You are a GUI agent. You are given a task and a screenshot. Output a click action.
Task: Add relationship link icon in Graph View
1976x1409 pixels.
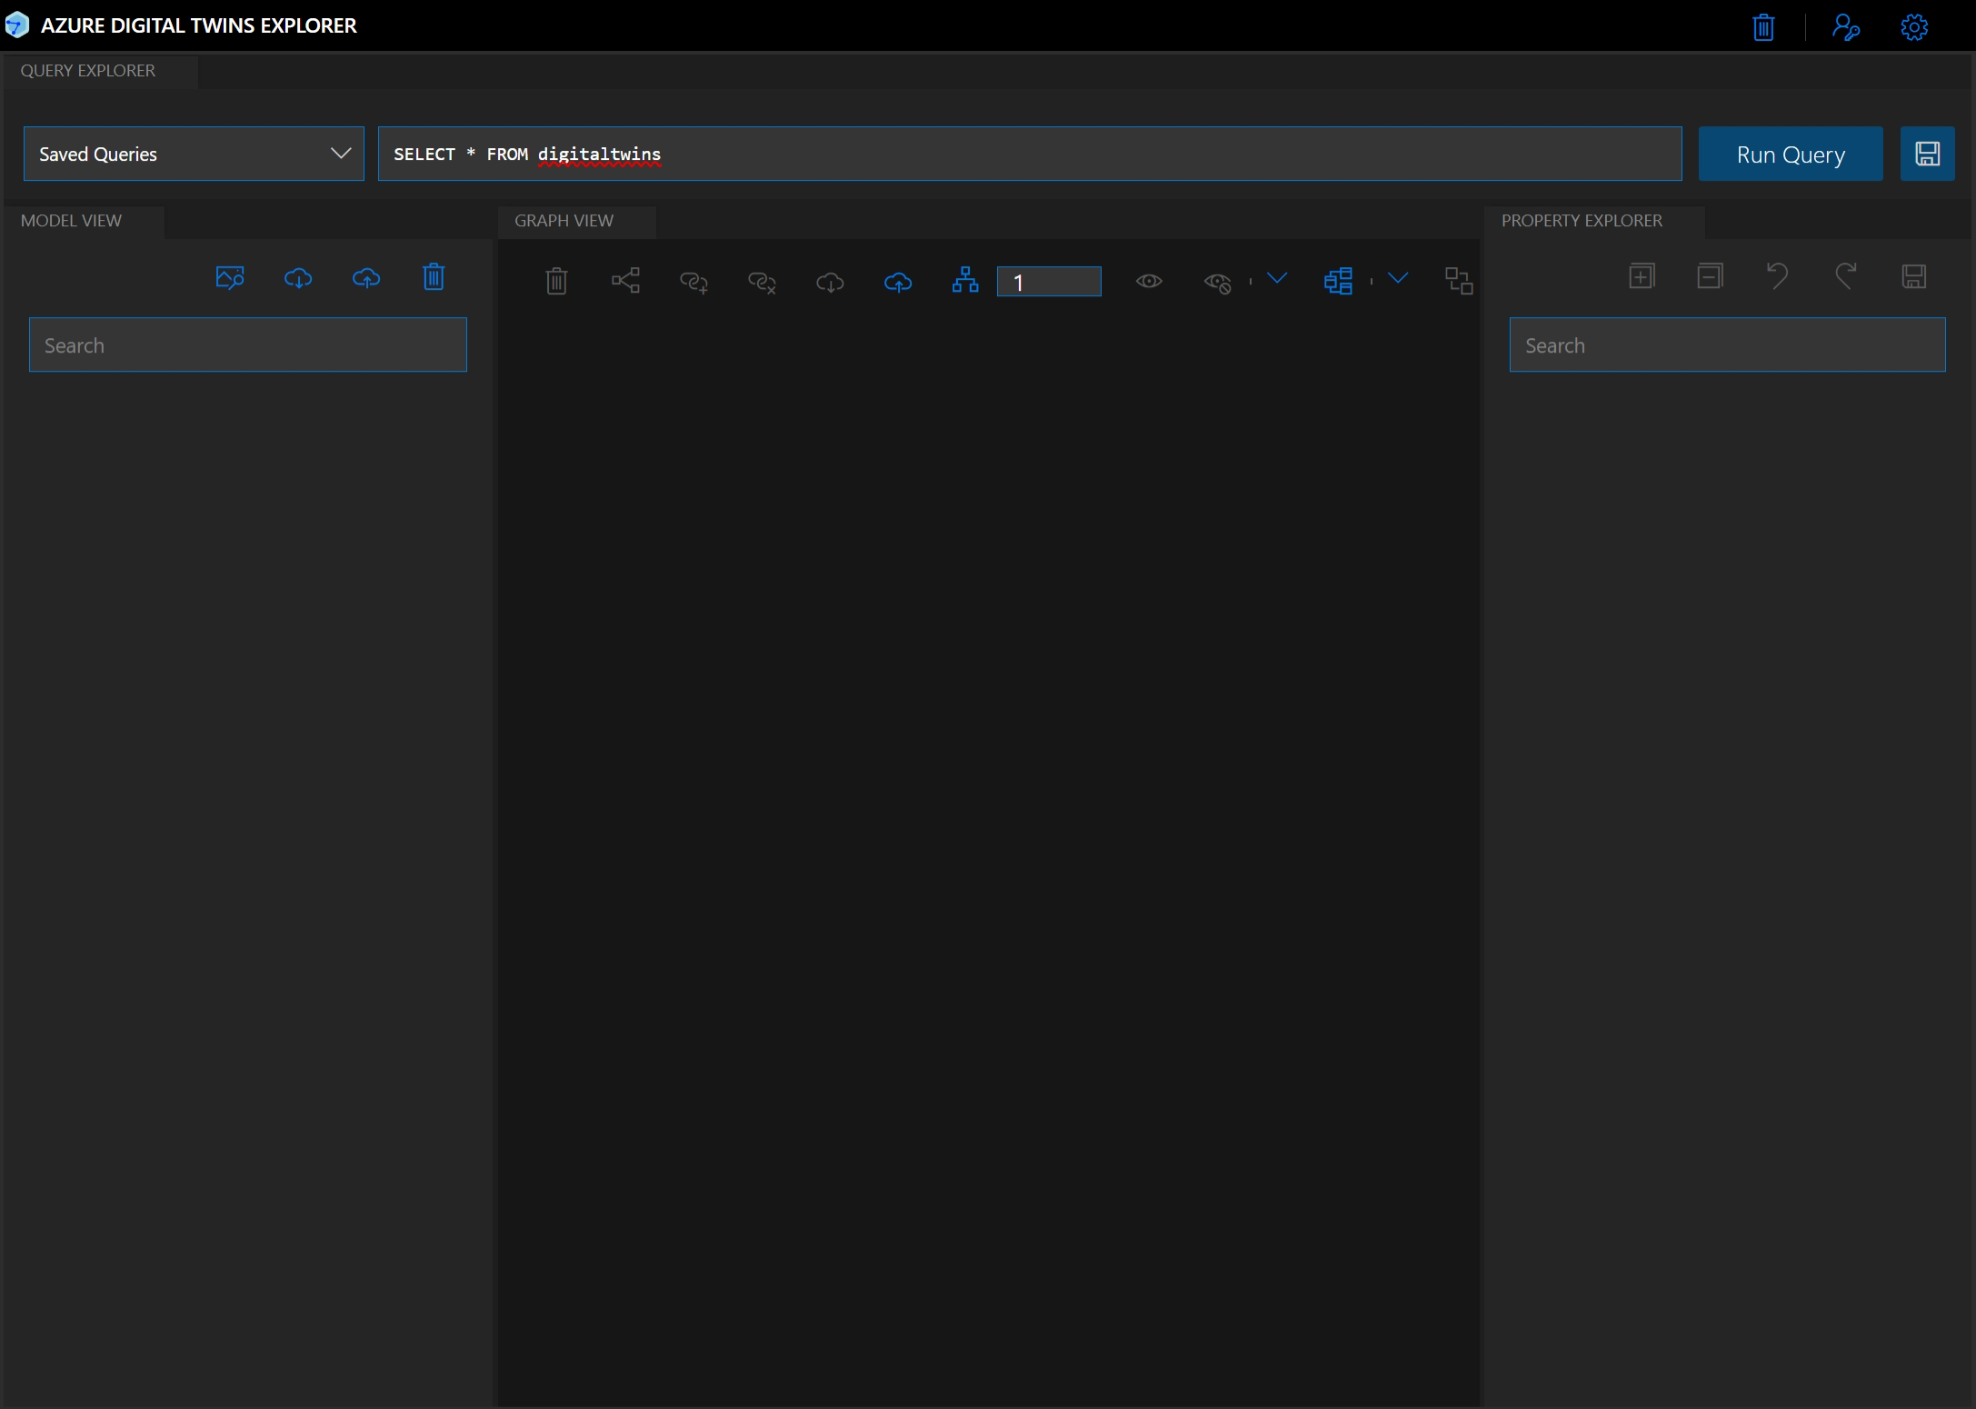pyautogui.click(x=694, y=282)
